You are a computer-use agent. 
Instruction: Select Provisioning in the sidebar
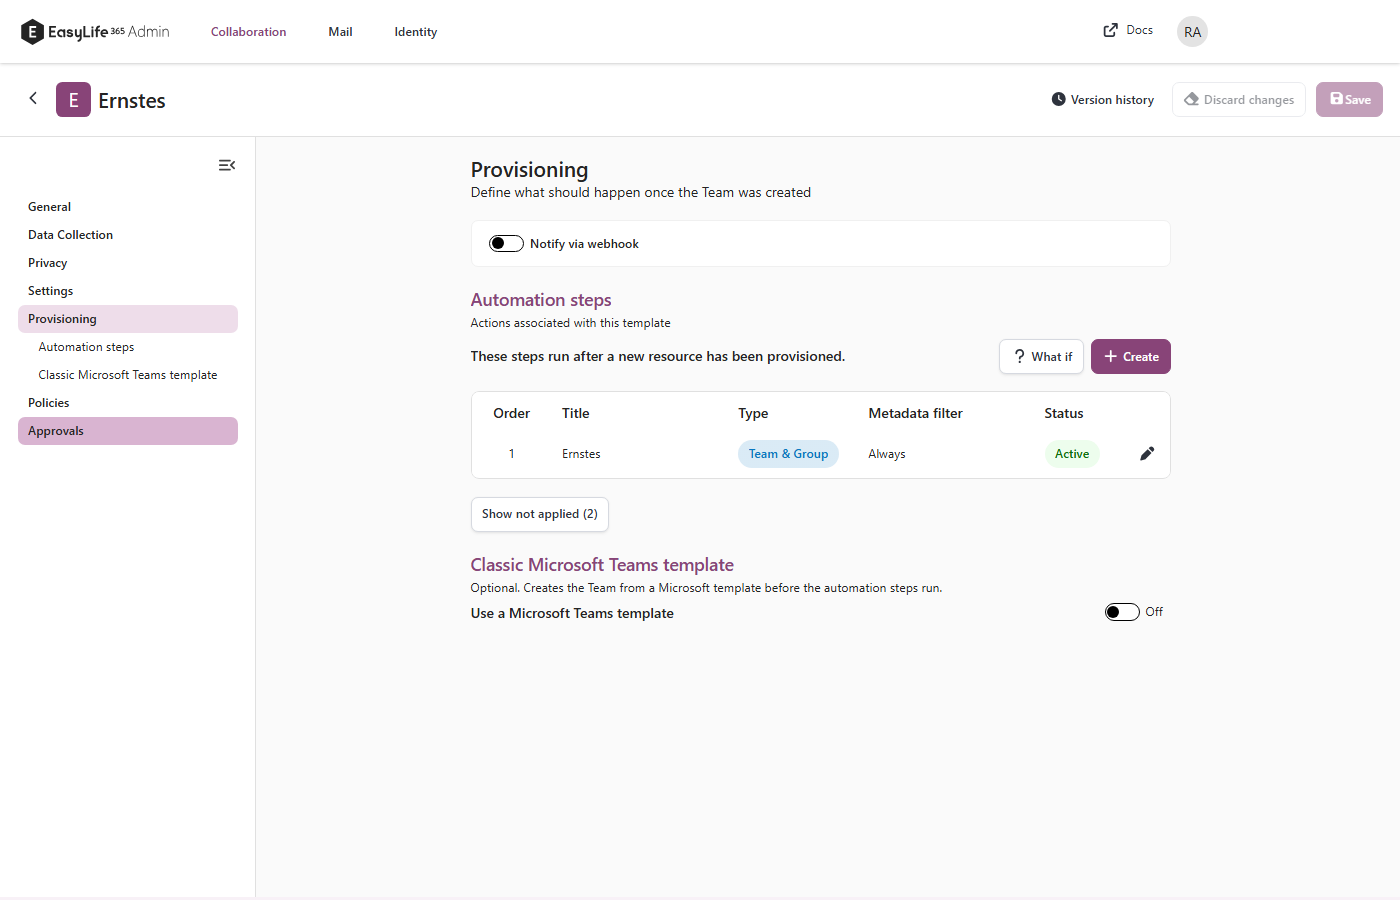pos(128,319)
